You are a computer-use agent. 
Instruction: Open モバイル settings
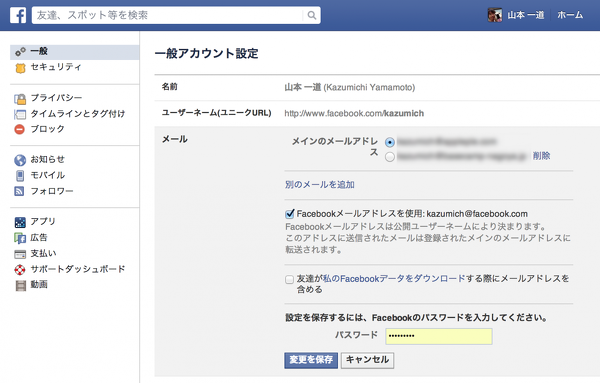pyautogui.click(x=48, y=175)
